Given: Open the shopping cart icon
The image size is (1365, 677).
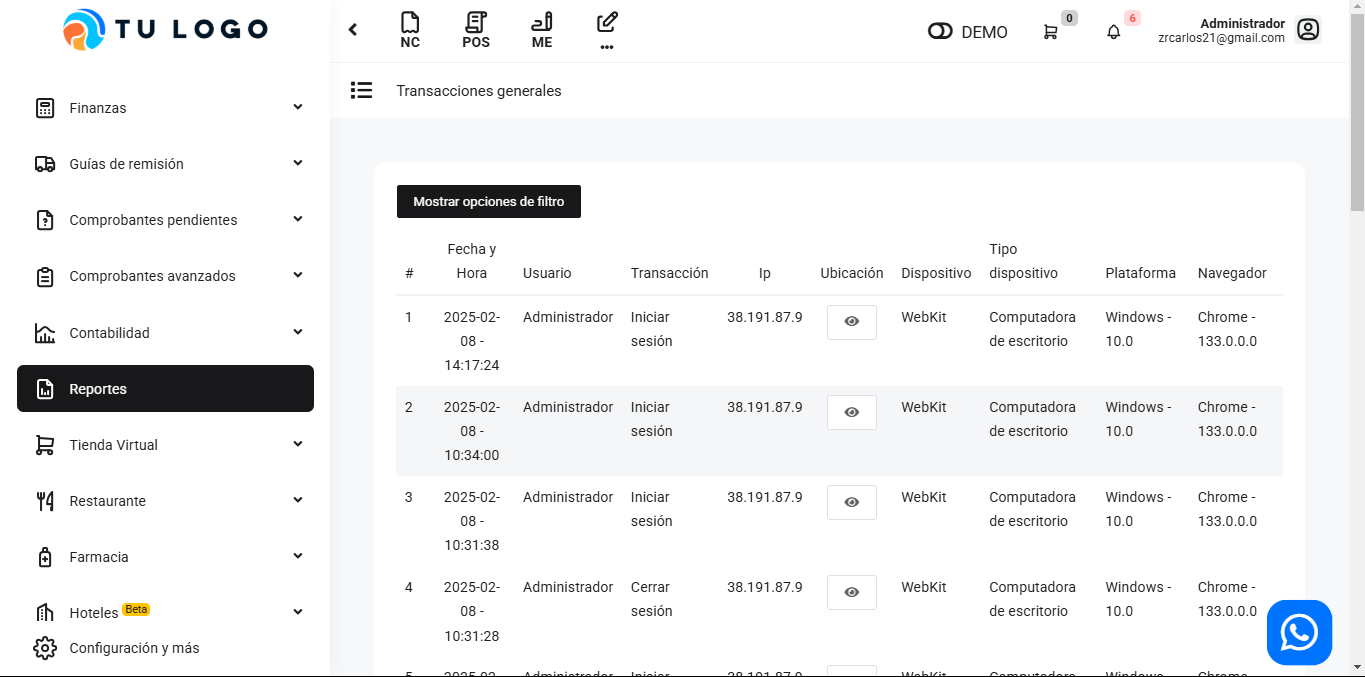Looking at the screenshot, I should tap(1050, 32).
